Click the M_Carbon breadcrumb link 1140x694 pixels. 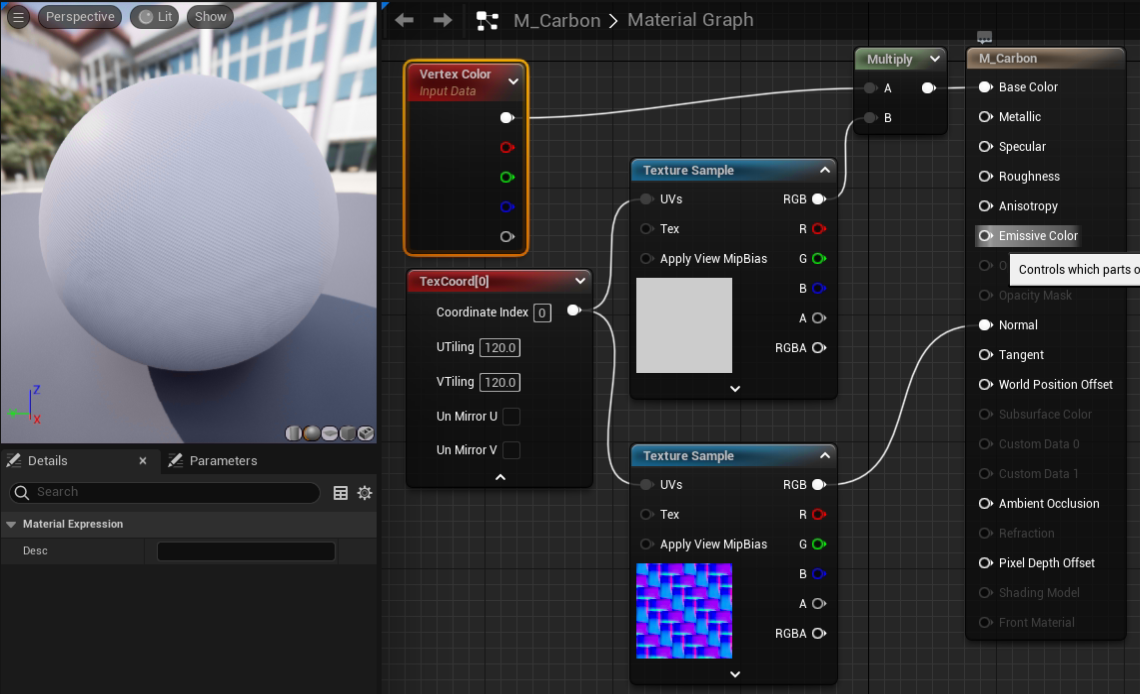pyautogui.click(x=557, y=19)
